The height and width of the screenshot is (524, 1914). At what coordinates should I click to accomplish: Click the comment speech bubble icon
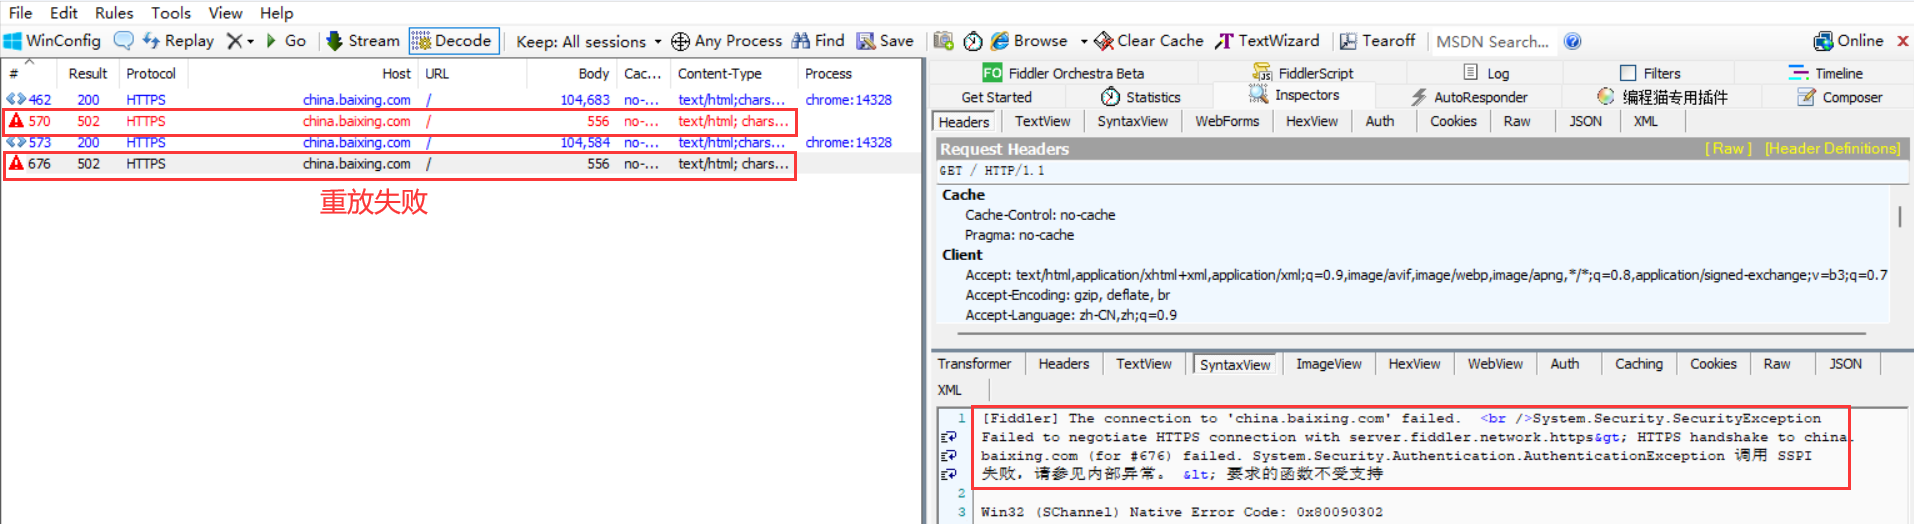tap(123, 41)
